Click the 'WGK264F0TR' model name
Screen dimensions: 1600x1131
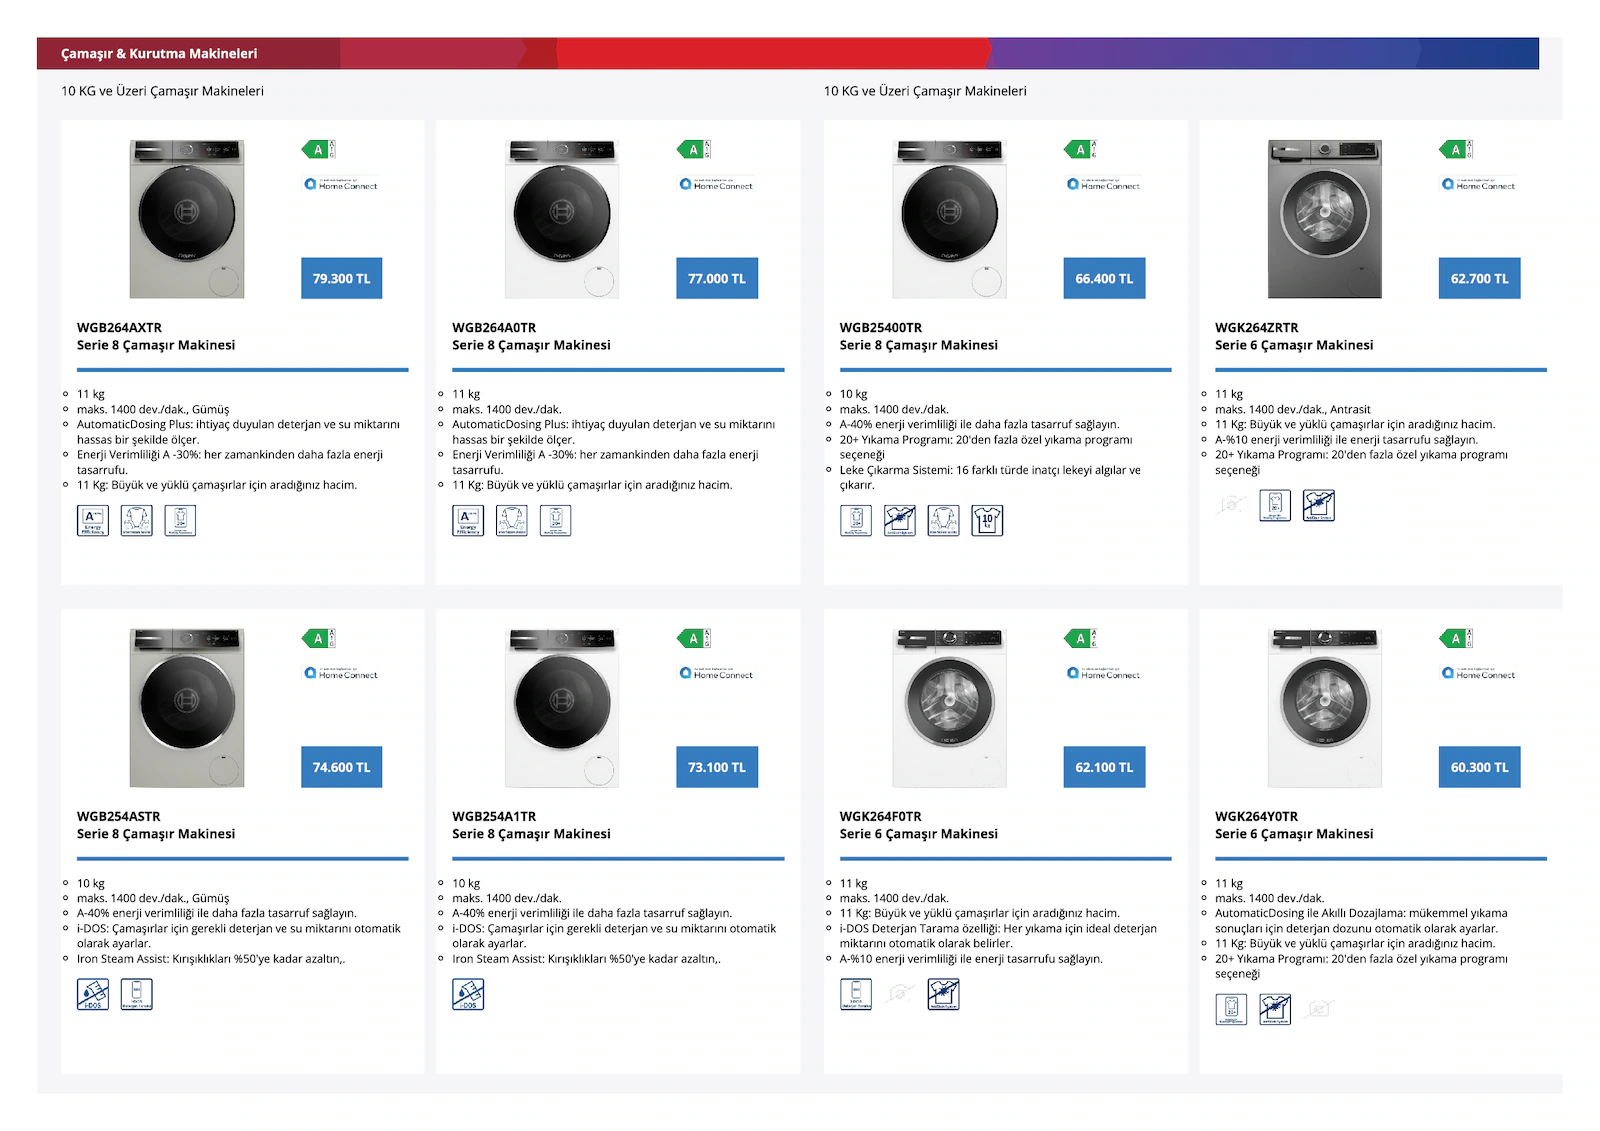click(x=881, y=816)
